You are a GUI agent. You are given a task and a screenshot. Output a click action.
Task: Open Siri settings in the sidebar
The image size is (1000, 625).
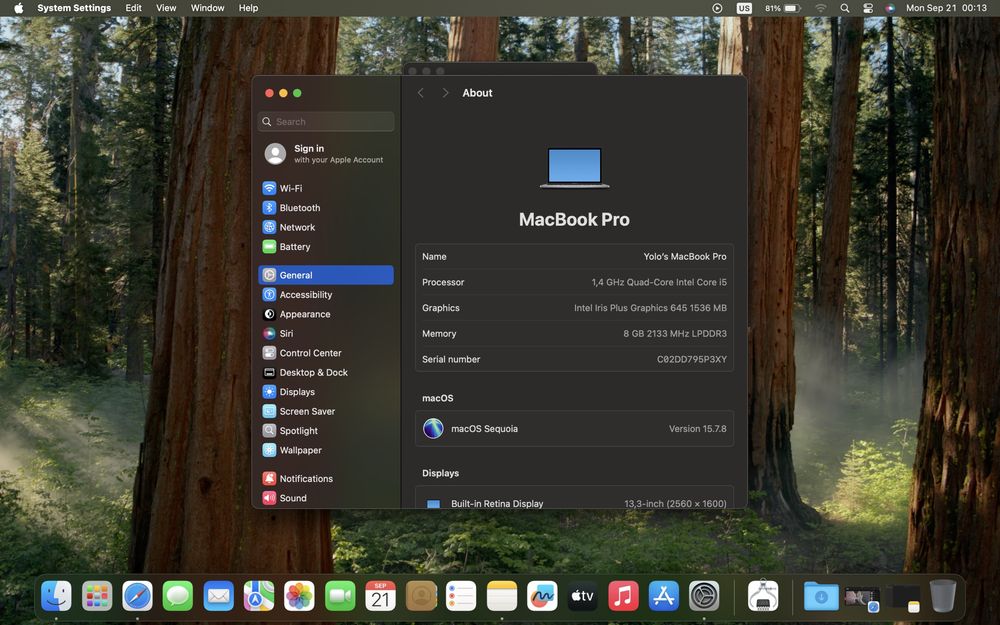tap(326, 334)
